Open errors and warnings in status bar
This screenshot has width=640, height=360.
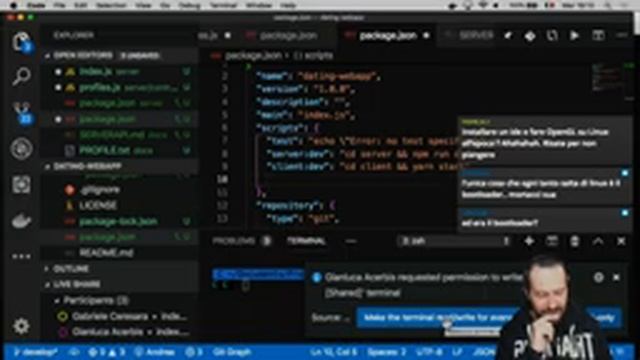pos(107,352)
